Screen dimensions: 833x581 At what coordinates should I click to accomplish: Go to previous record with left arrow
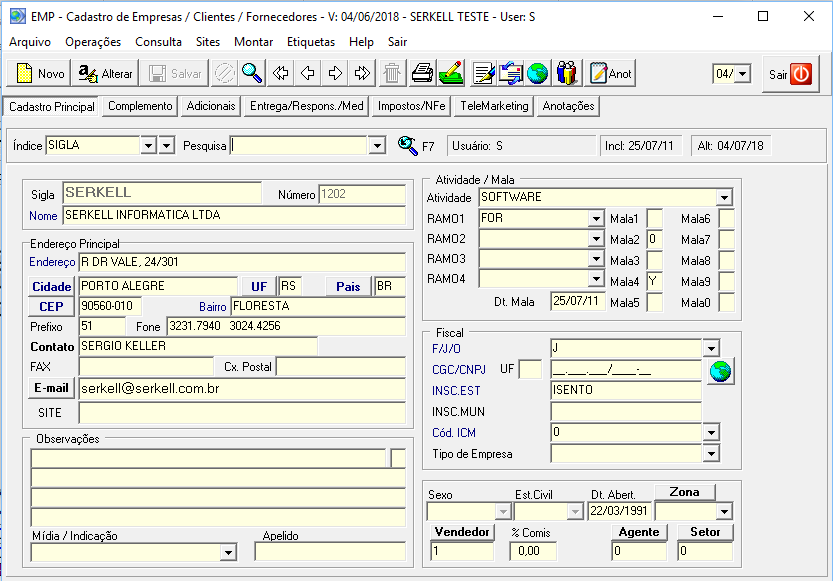click(x=308, y=73)
